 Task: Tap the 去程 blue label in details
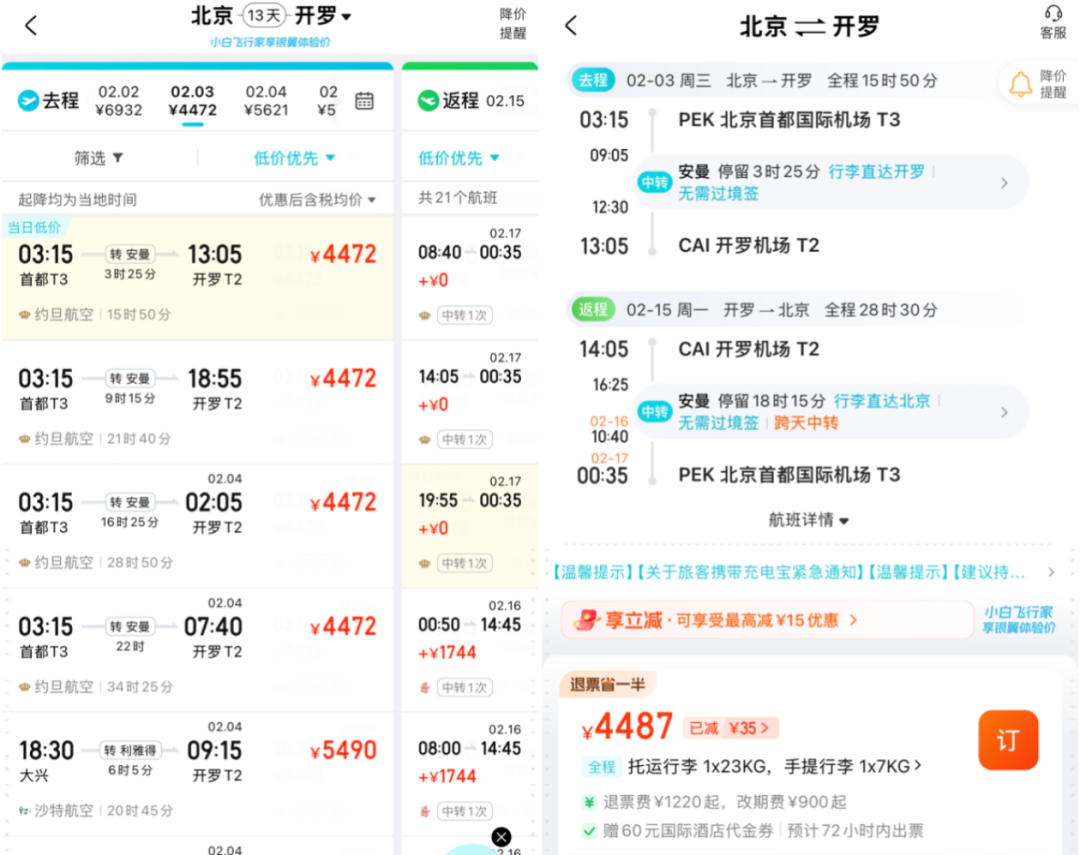click(x=593, y=80)
